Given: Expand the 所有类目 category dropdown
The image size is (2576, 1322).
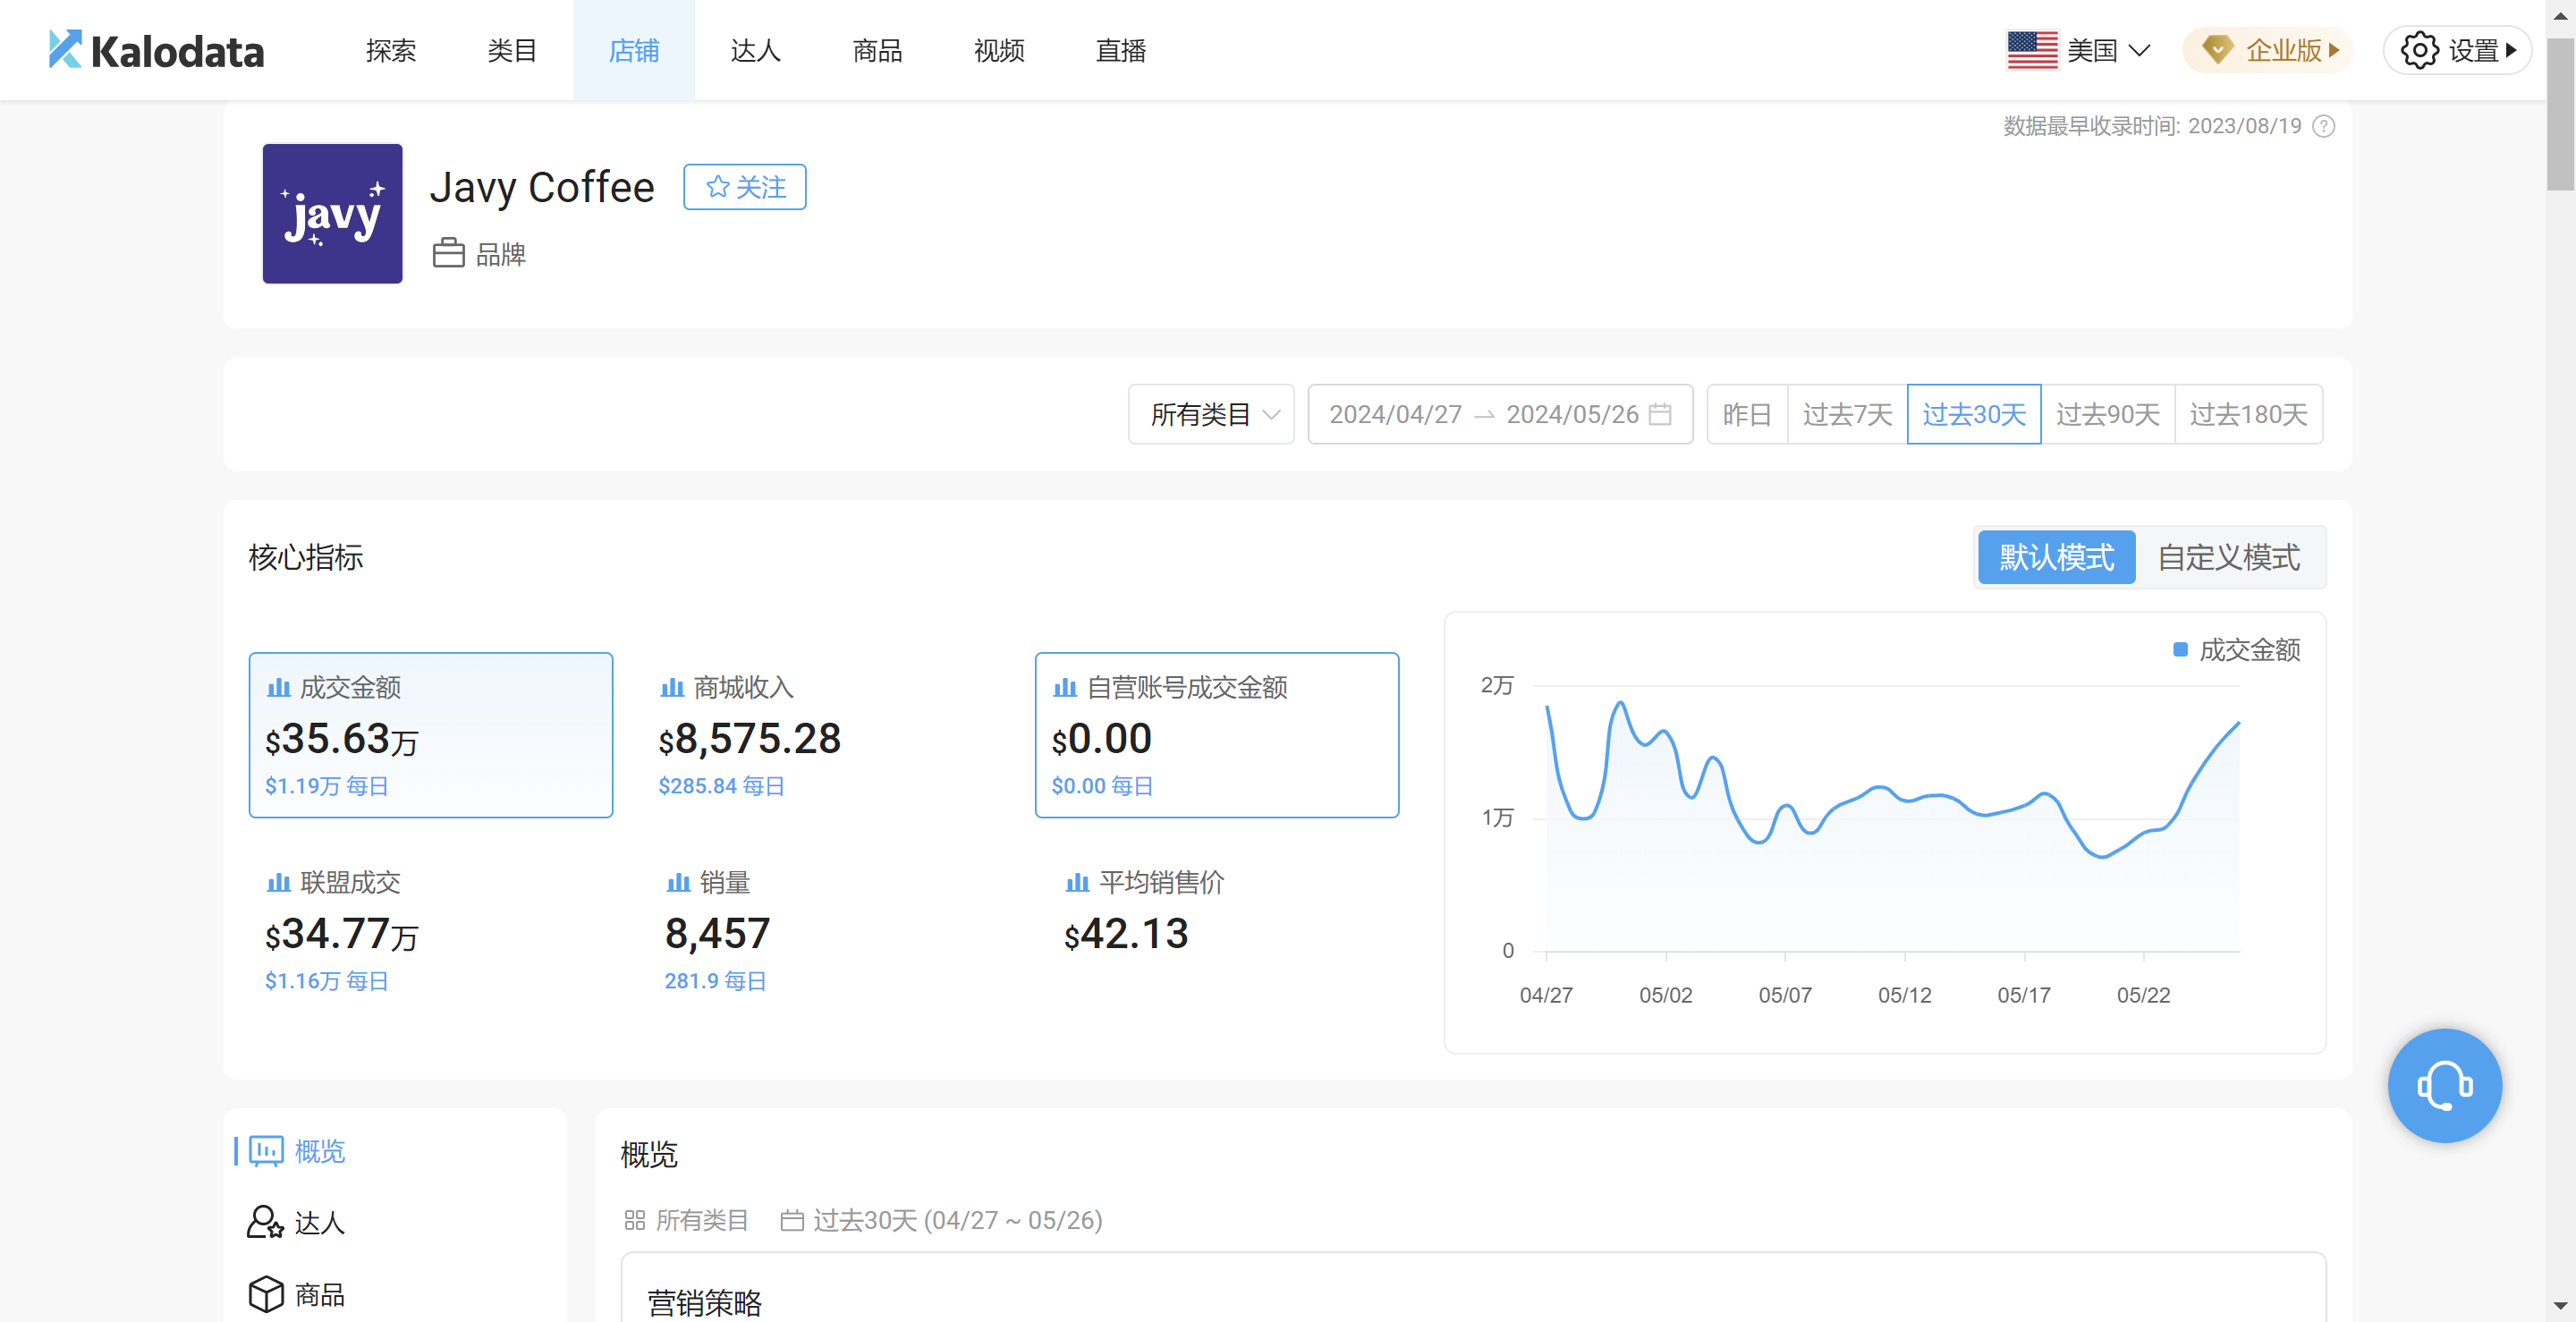Looking at the screenshot, I should coord(1211,414).
